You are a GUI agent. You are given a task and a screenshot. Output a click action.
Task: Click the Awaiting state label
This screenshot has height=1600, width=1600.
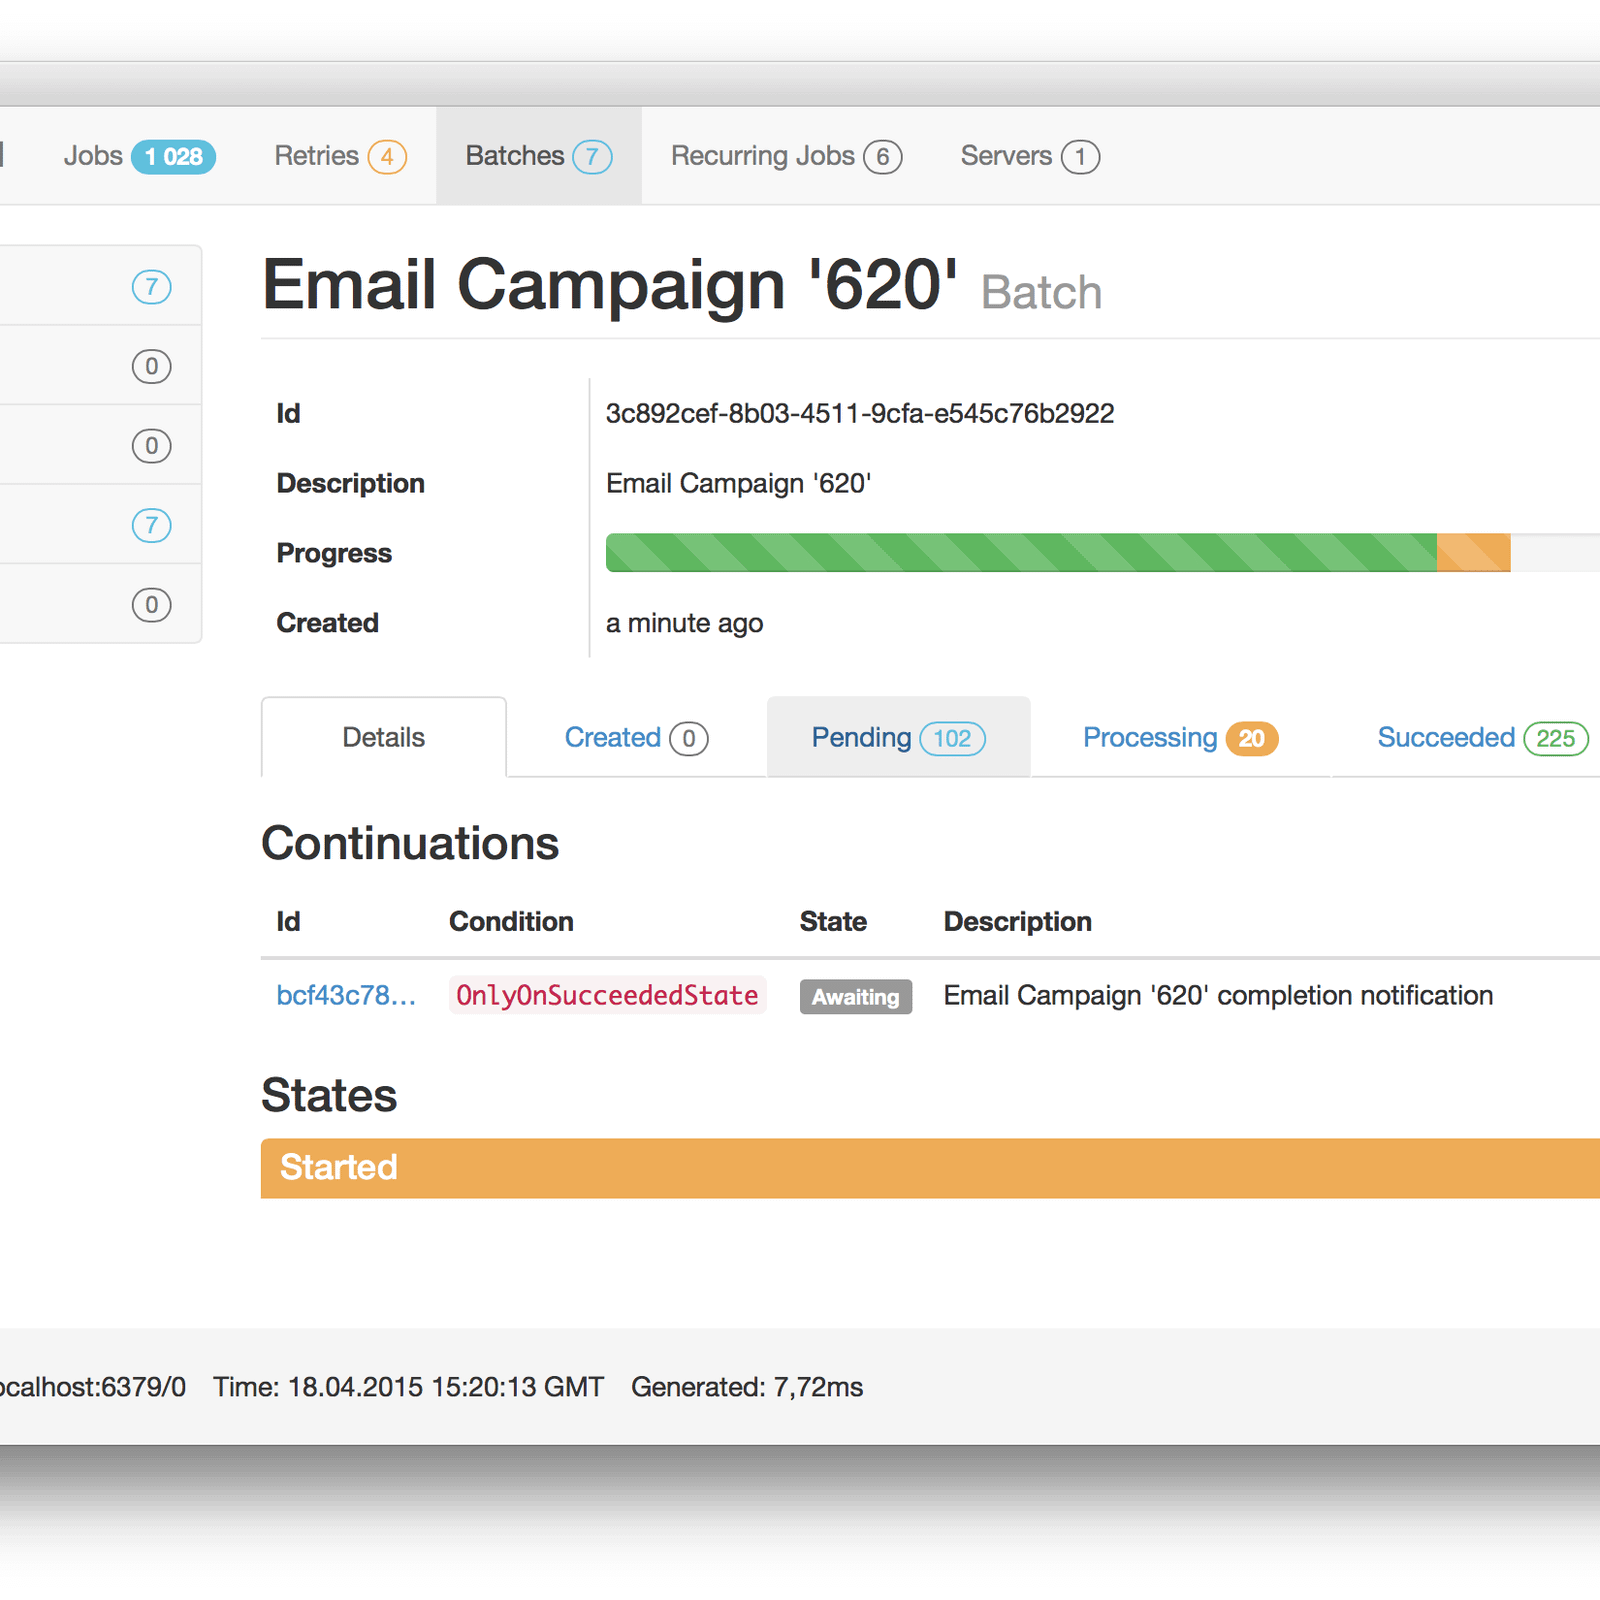(x=855, y=997)
